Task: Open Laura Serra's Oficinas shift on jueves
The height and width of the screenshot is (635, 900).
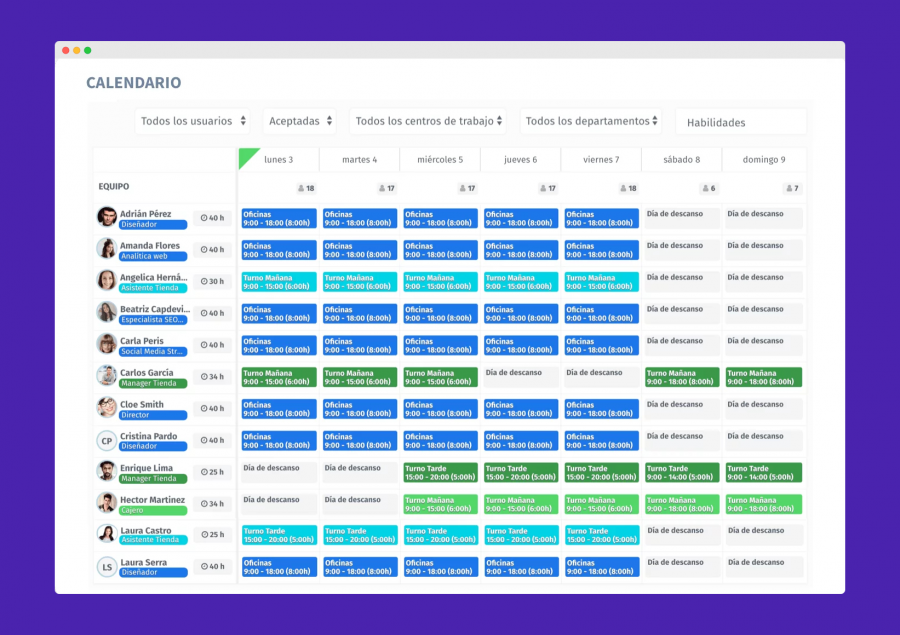Action: [x=521, y=567]
